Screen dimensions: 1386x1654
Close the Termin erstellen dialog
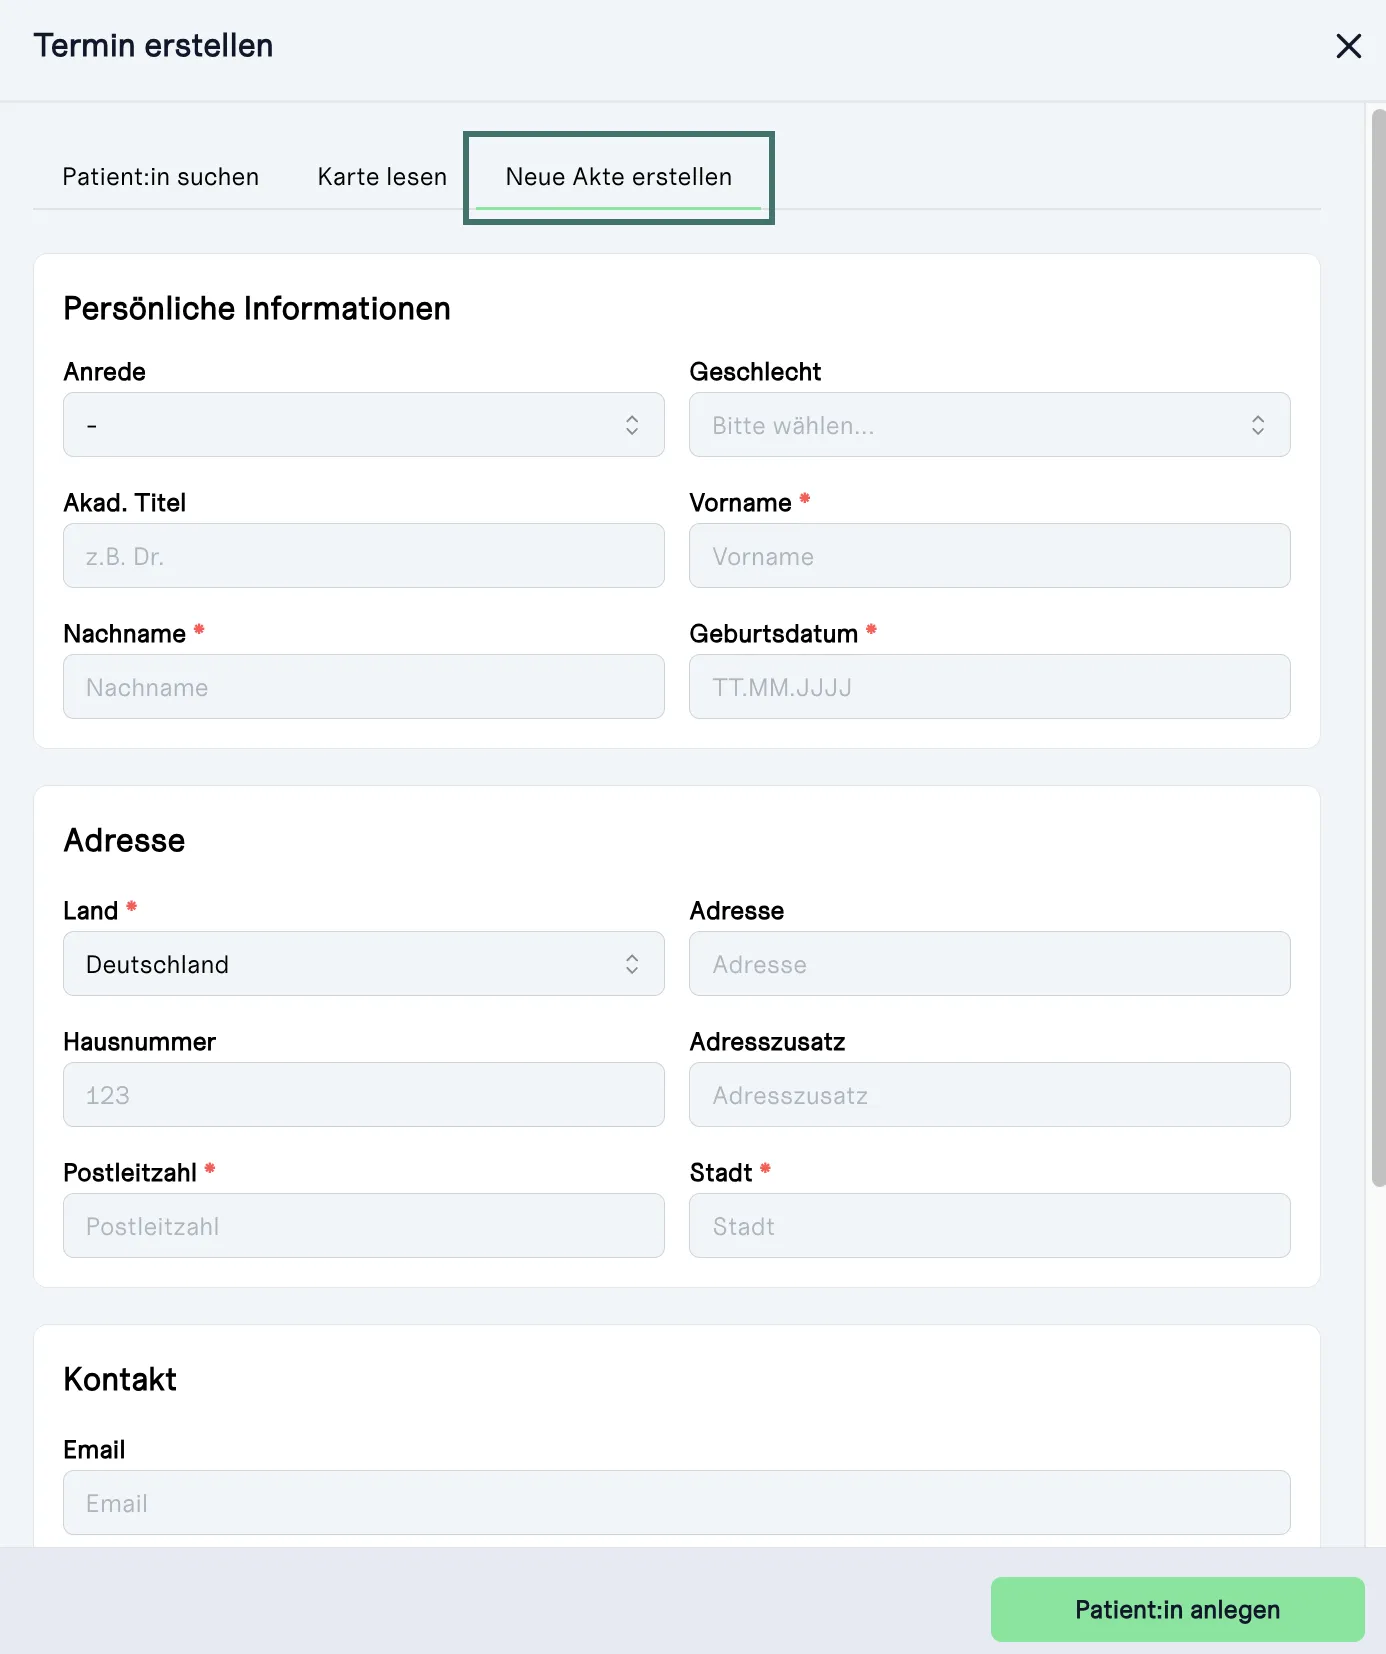1348,46
